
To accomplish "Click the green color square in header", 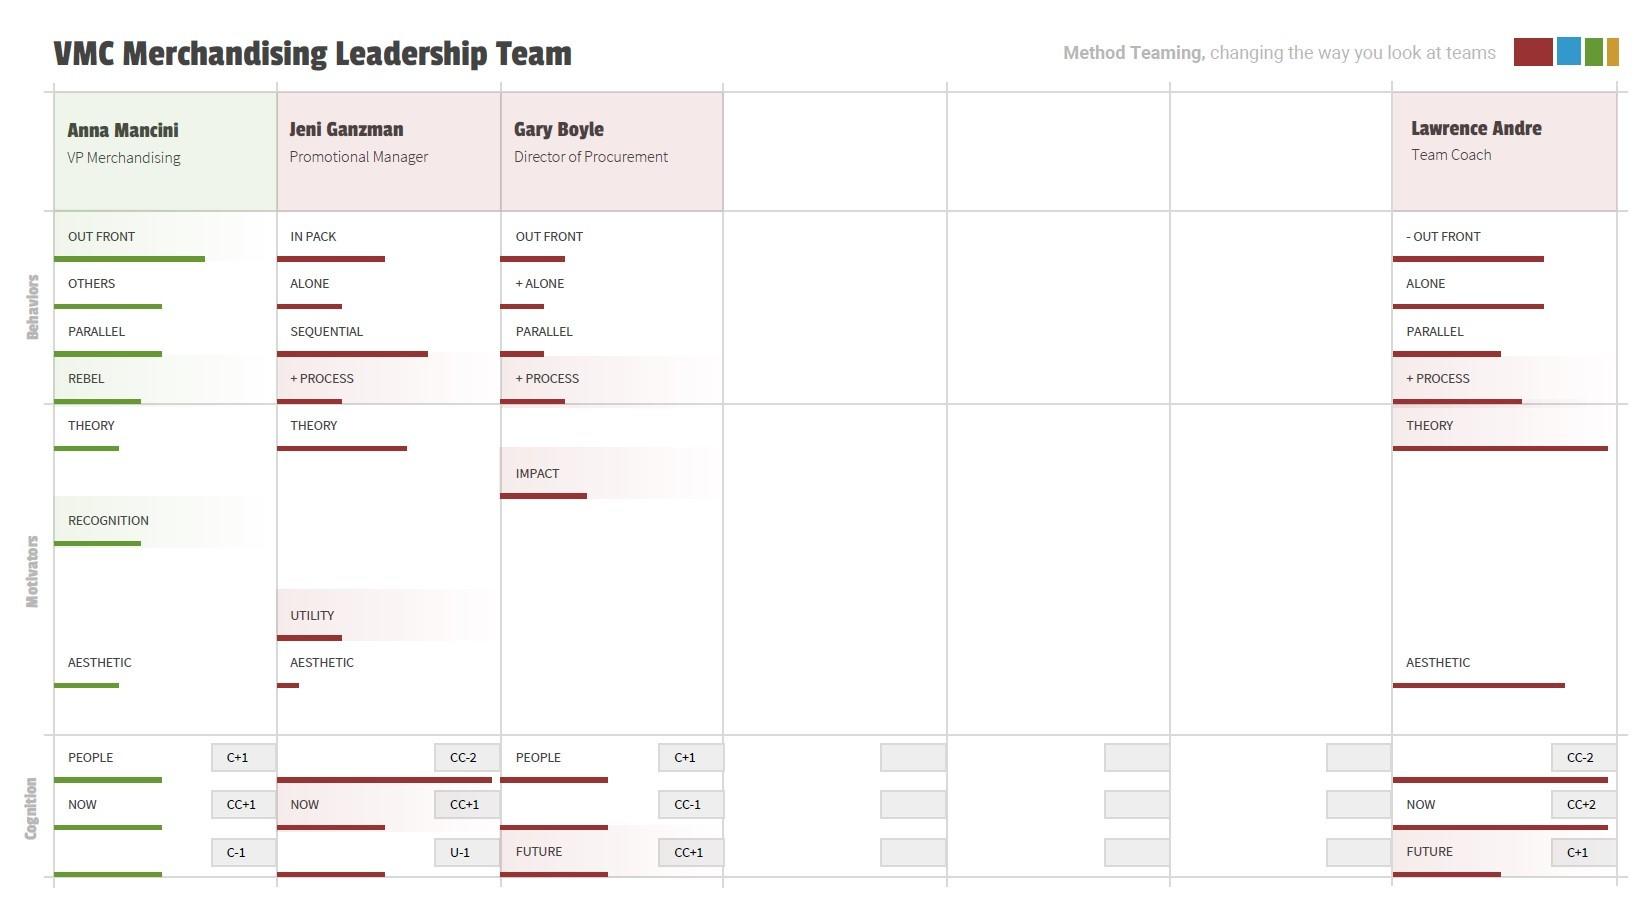I will click(x=1594, y=52).
